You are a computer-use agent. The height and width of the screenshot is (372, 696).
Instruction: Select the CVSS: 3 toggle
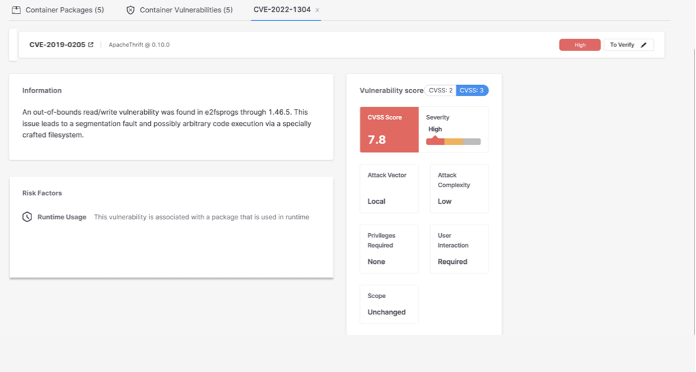pyautogui.click(x=472, y=91)
